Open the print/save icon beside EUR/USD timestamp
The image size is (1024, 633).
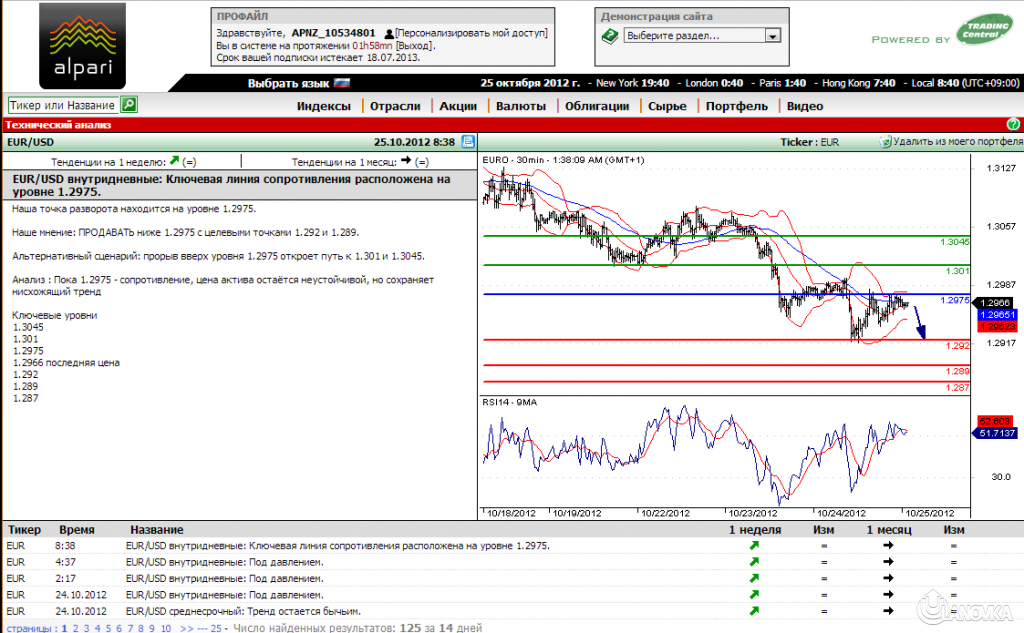pos(467,141)
